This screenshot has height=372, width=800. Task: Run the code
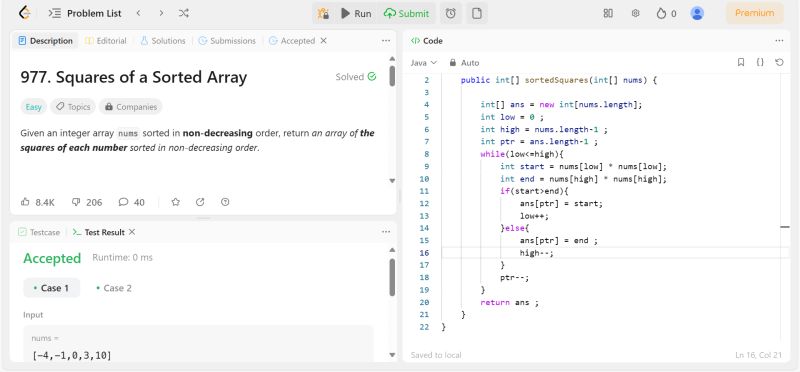pos(356,13)
